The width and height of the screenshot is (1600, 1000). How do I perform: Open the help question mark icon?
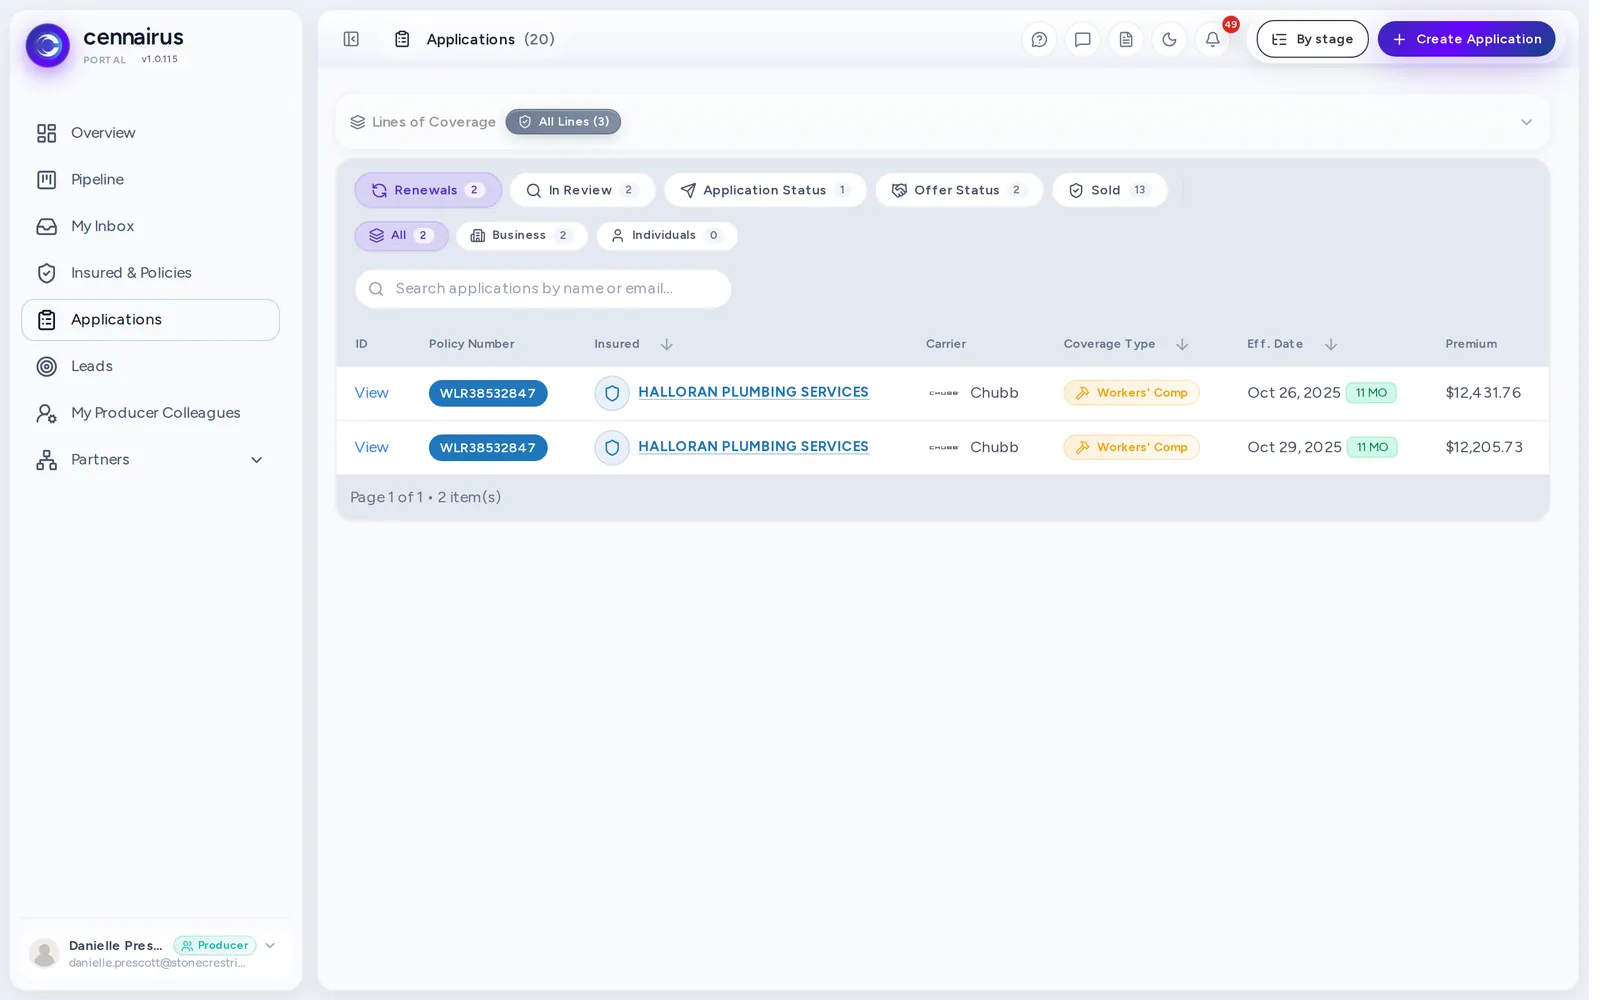pyautogui.click(x=1039, y=40)
